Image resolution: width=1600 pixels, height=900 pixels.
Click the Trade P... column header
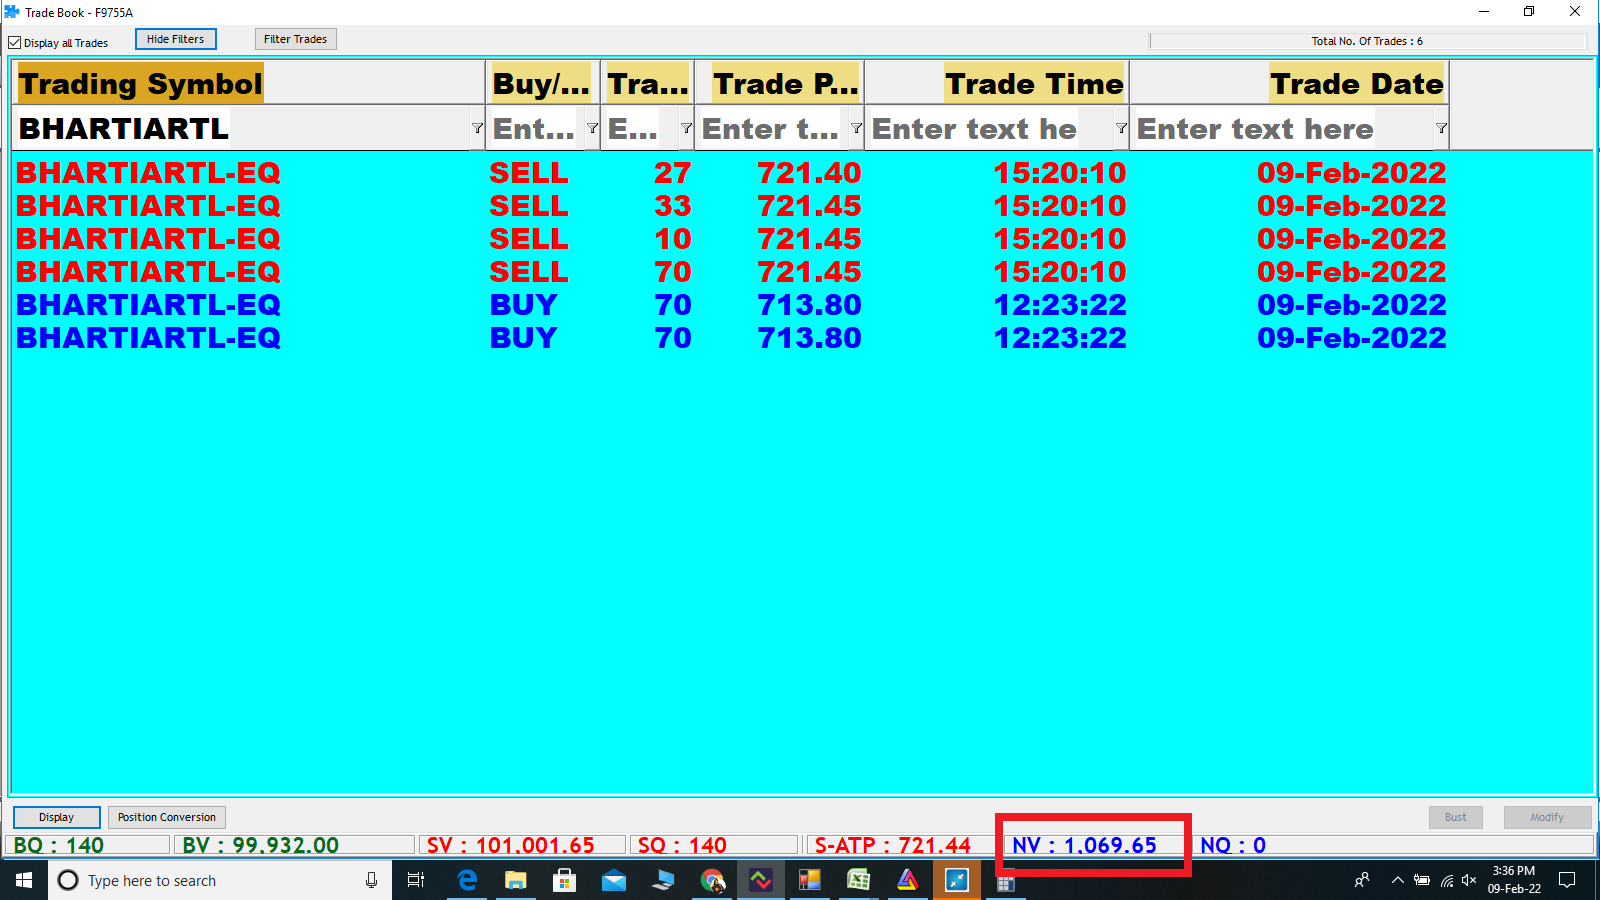tap(780, 83)
